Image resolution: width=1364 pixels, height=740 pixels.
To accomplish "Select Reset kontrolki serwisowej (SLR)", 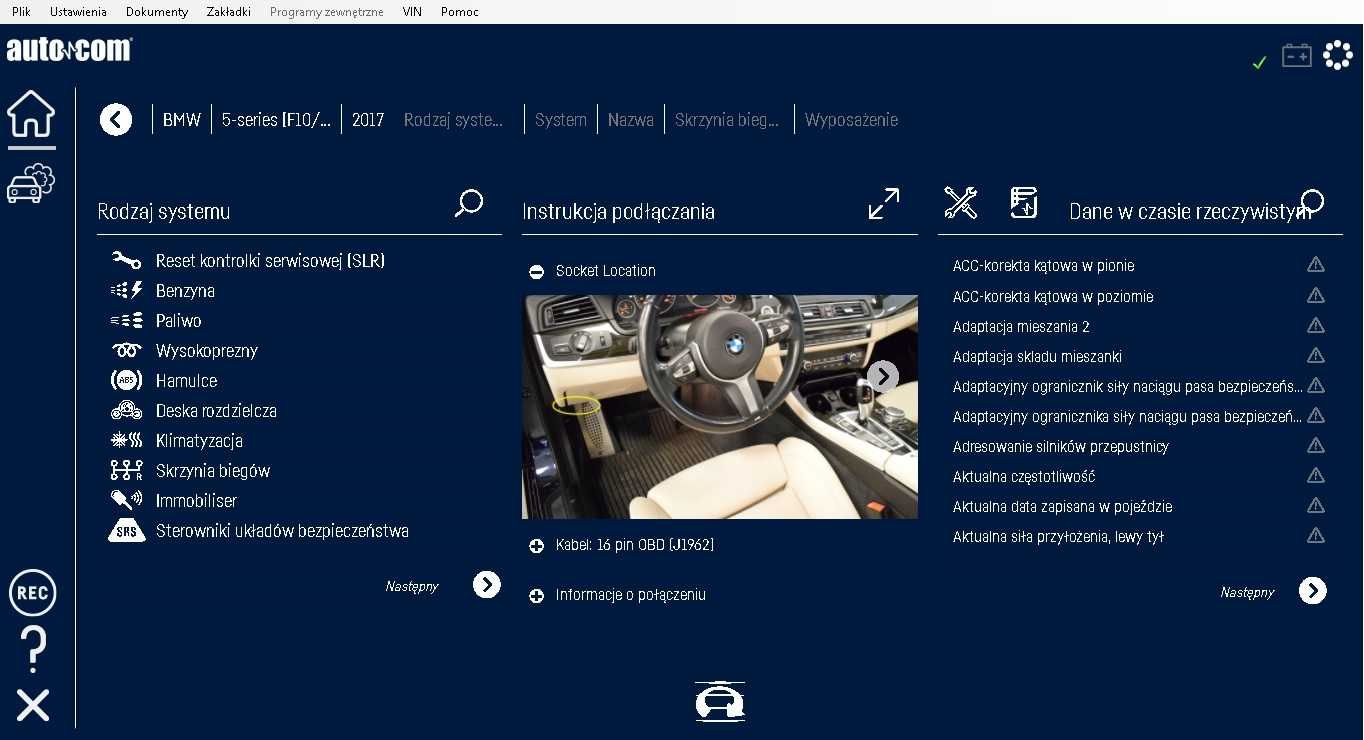I will coord(270,261).
